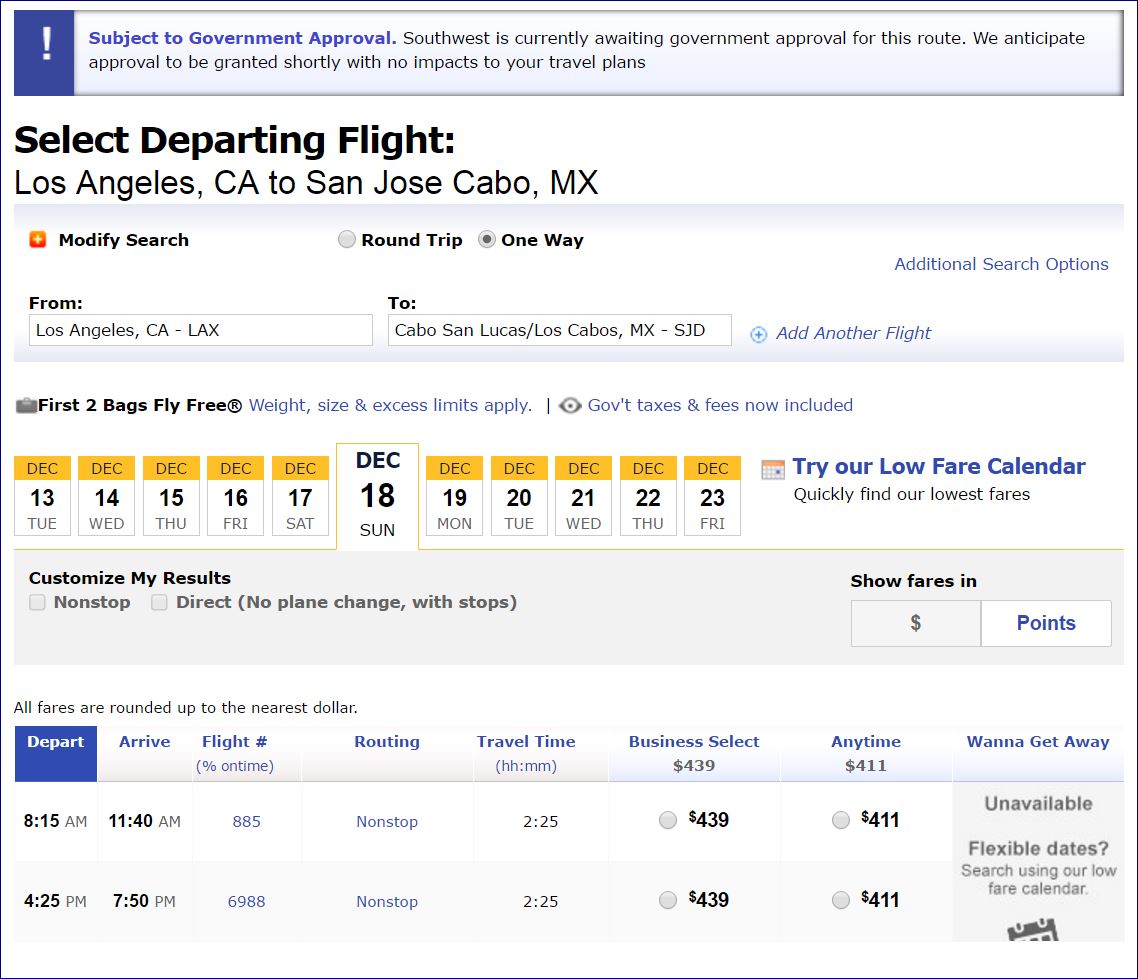Open flight number 885 details link

(246, 822)
